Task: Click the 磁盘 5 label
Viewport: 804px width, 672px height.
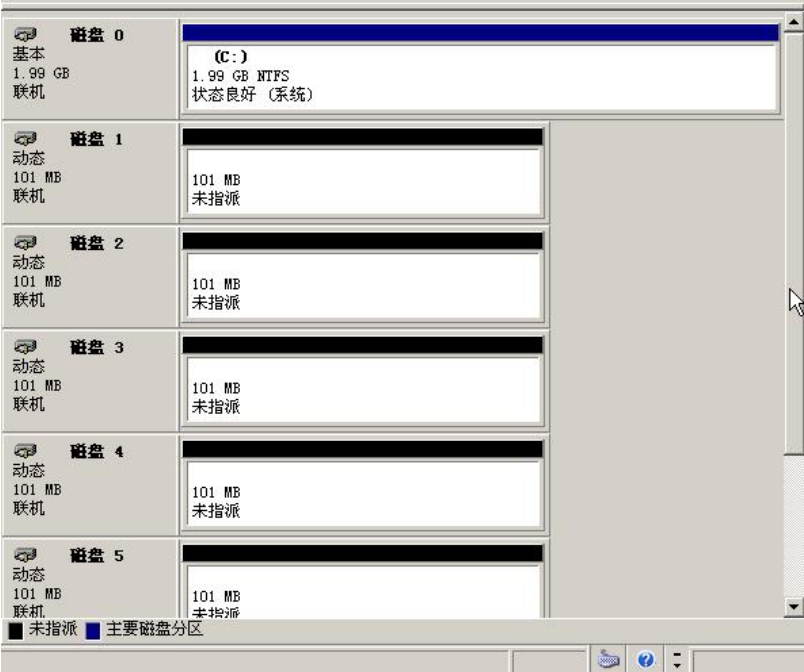Action: point(96,555)
